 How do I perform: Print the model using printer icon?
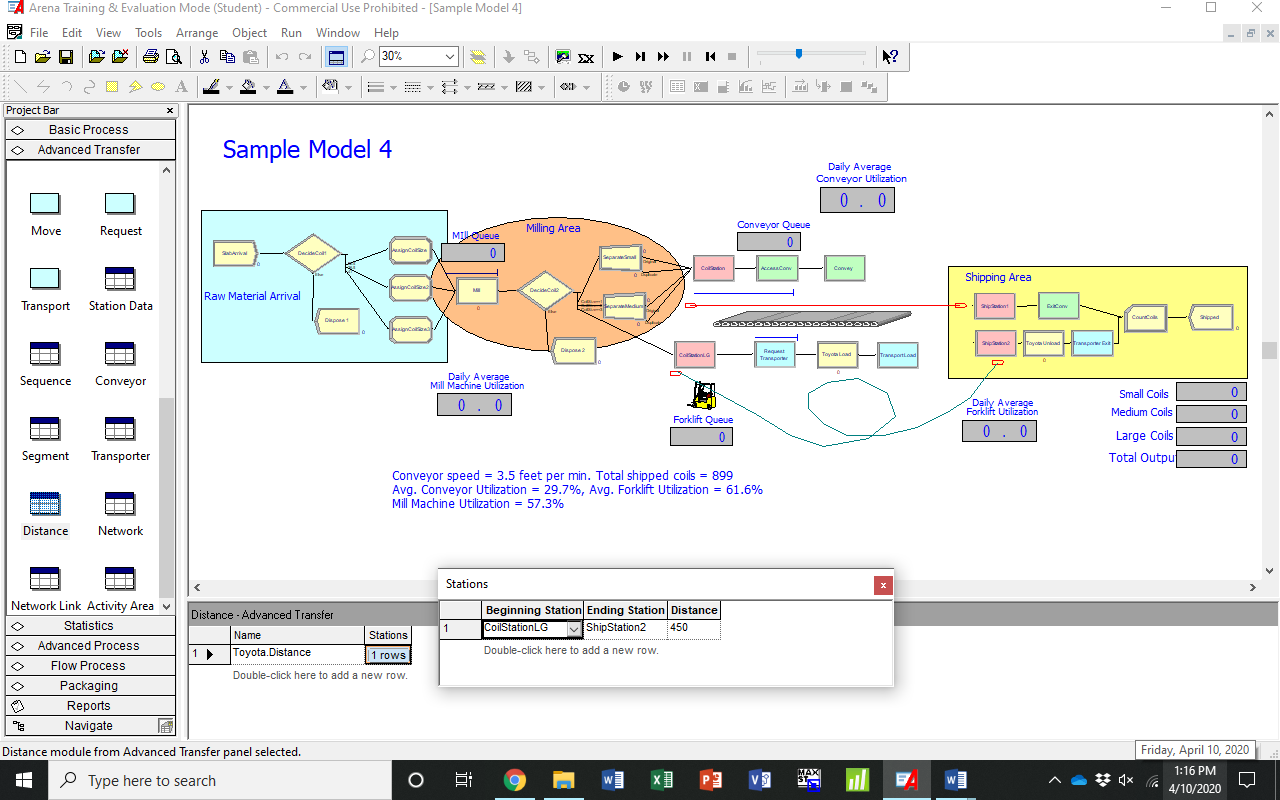[x=150, y=57]
